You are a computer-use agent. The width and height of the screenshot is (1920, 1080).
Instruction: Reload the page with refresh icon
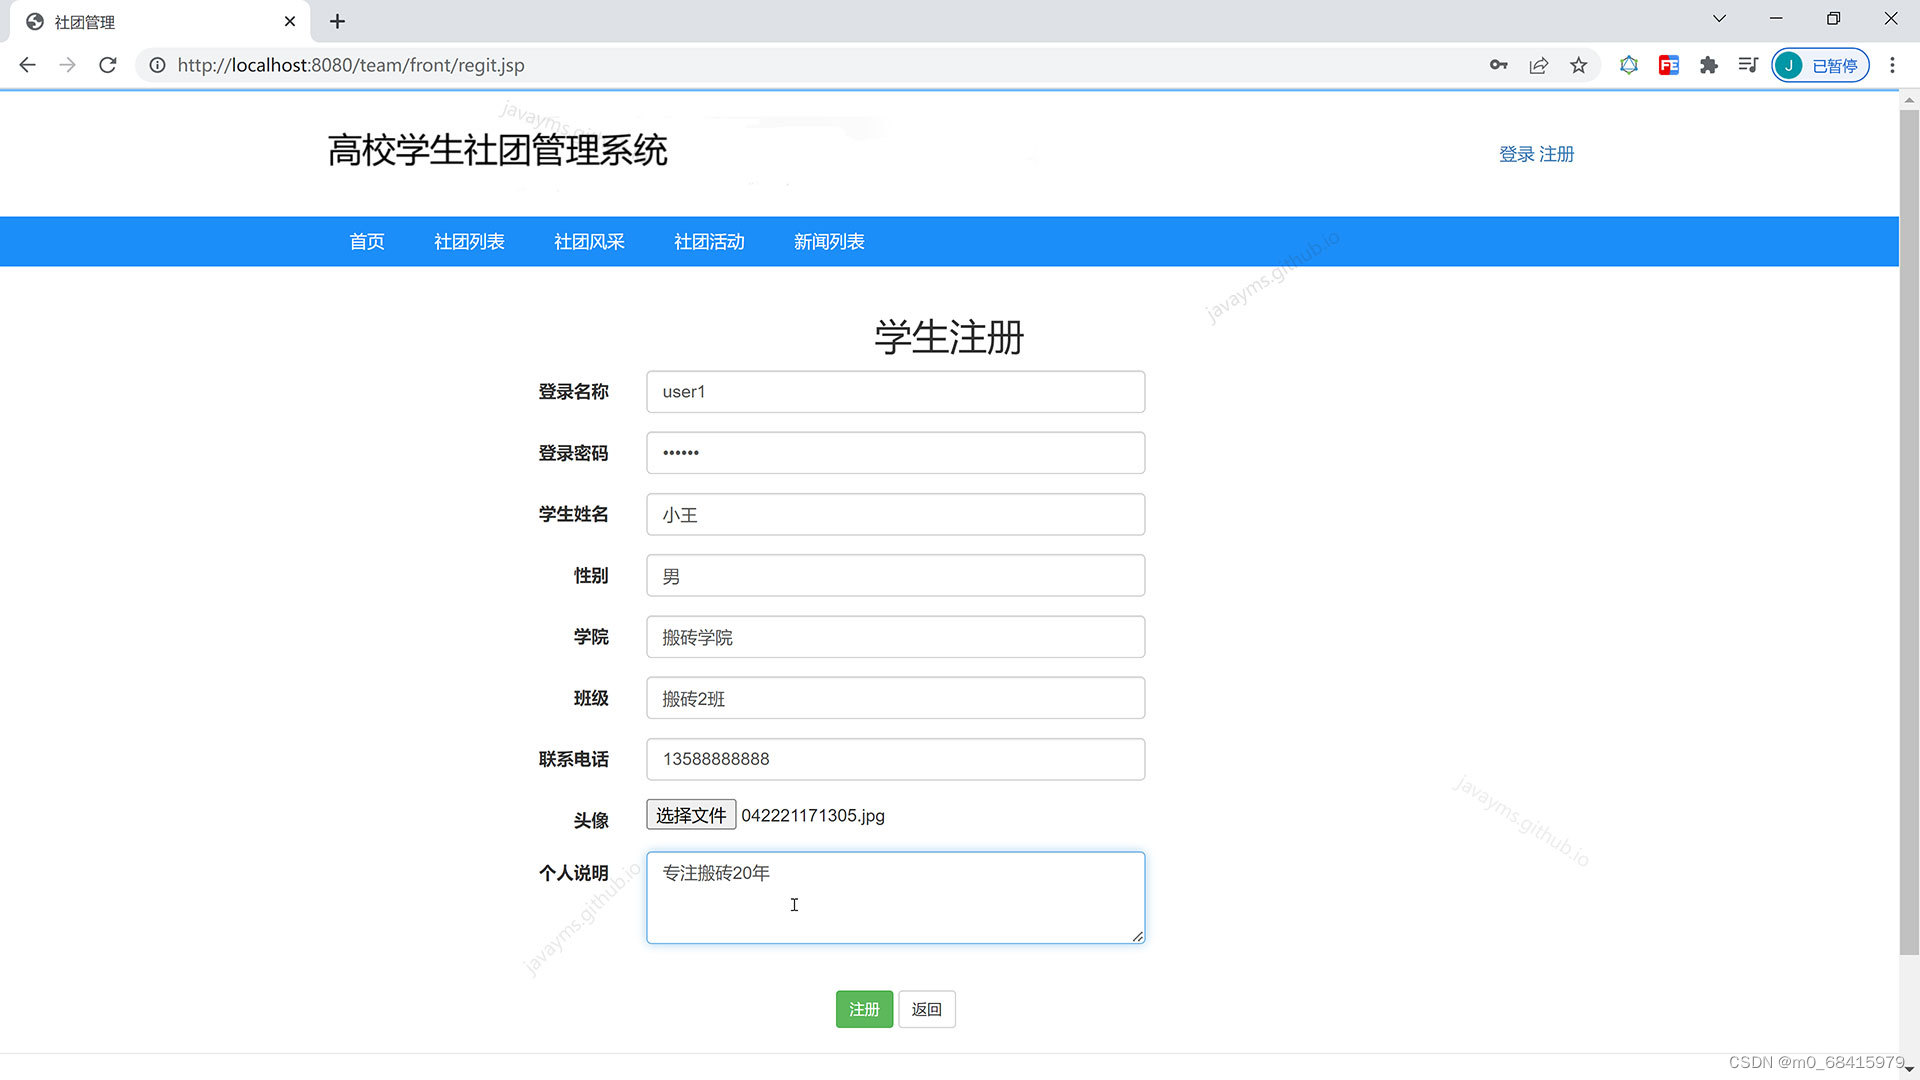pyautogui.click(x=108, y=65)
